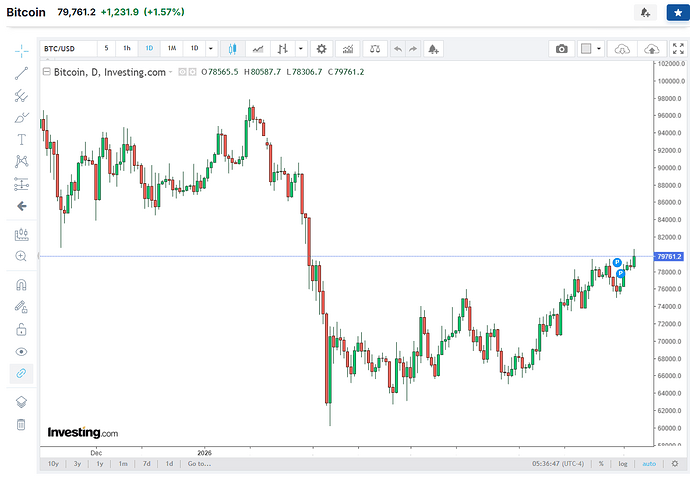Select candlestick chart style

point(232,48)
